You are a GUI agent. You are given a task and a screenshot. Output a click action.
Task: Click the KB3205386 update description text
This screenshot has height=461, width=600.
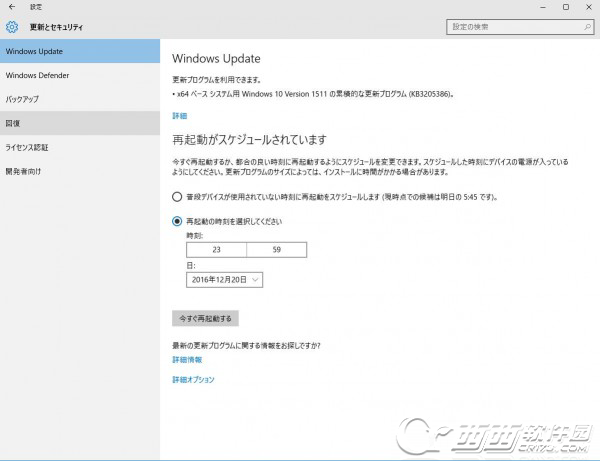click(313, 94)
